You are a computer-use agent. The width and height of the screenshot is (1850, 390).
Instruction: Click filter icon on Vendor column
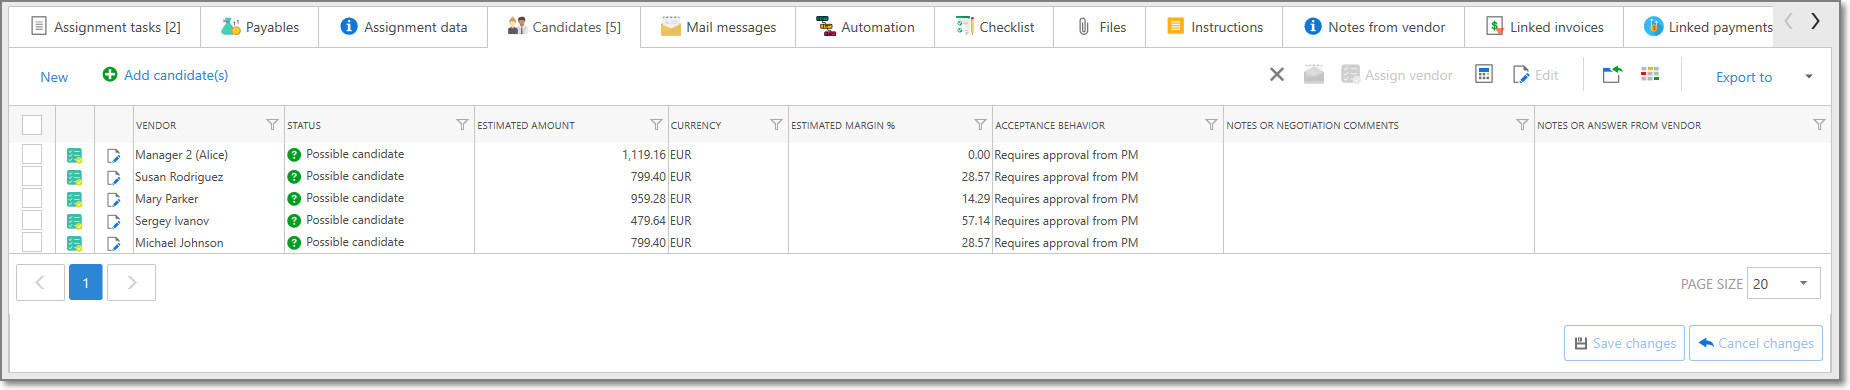coord(272,125)
